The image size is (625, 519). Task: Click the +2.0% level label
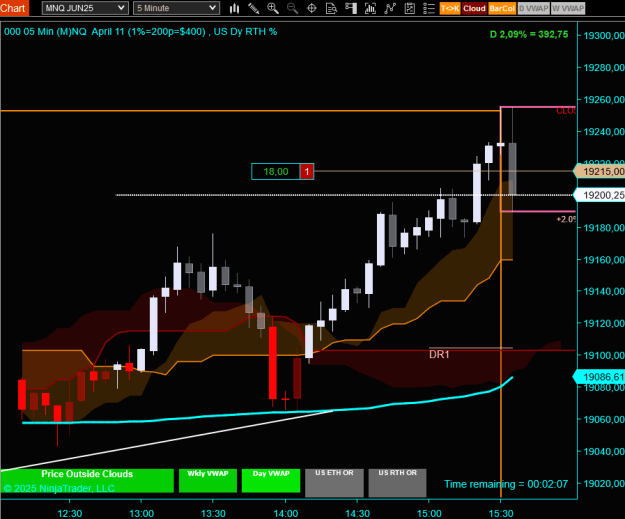(566, 219)
